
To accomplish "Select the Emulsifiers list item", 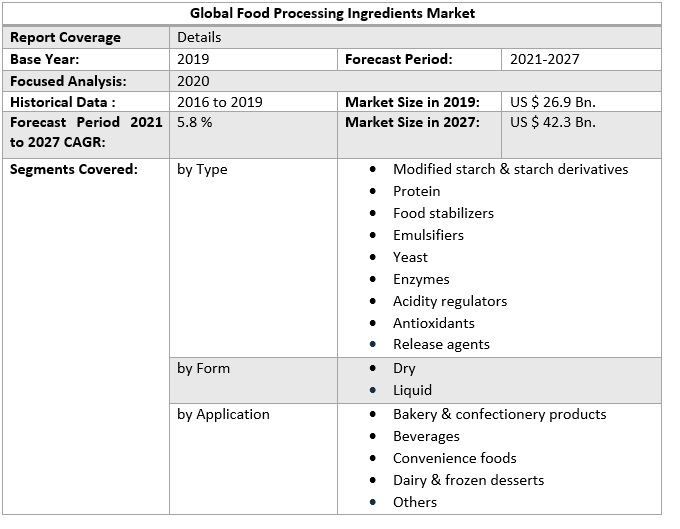I will click(x=428, y=235).
